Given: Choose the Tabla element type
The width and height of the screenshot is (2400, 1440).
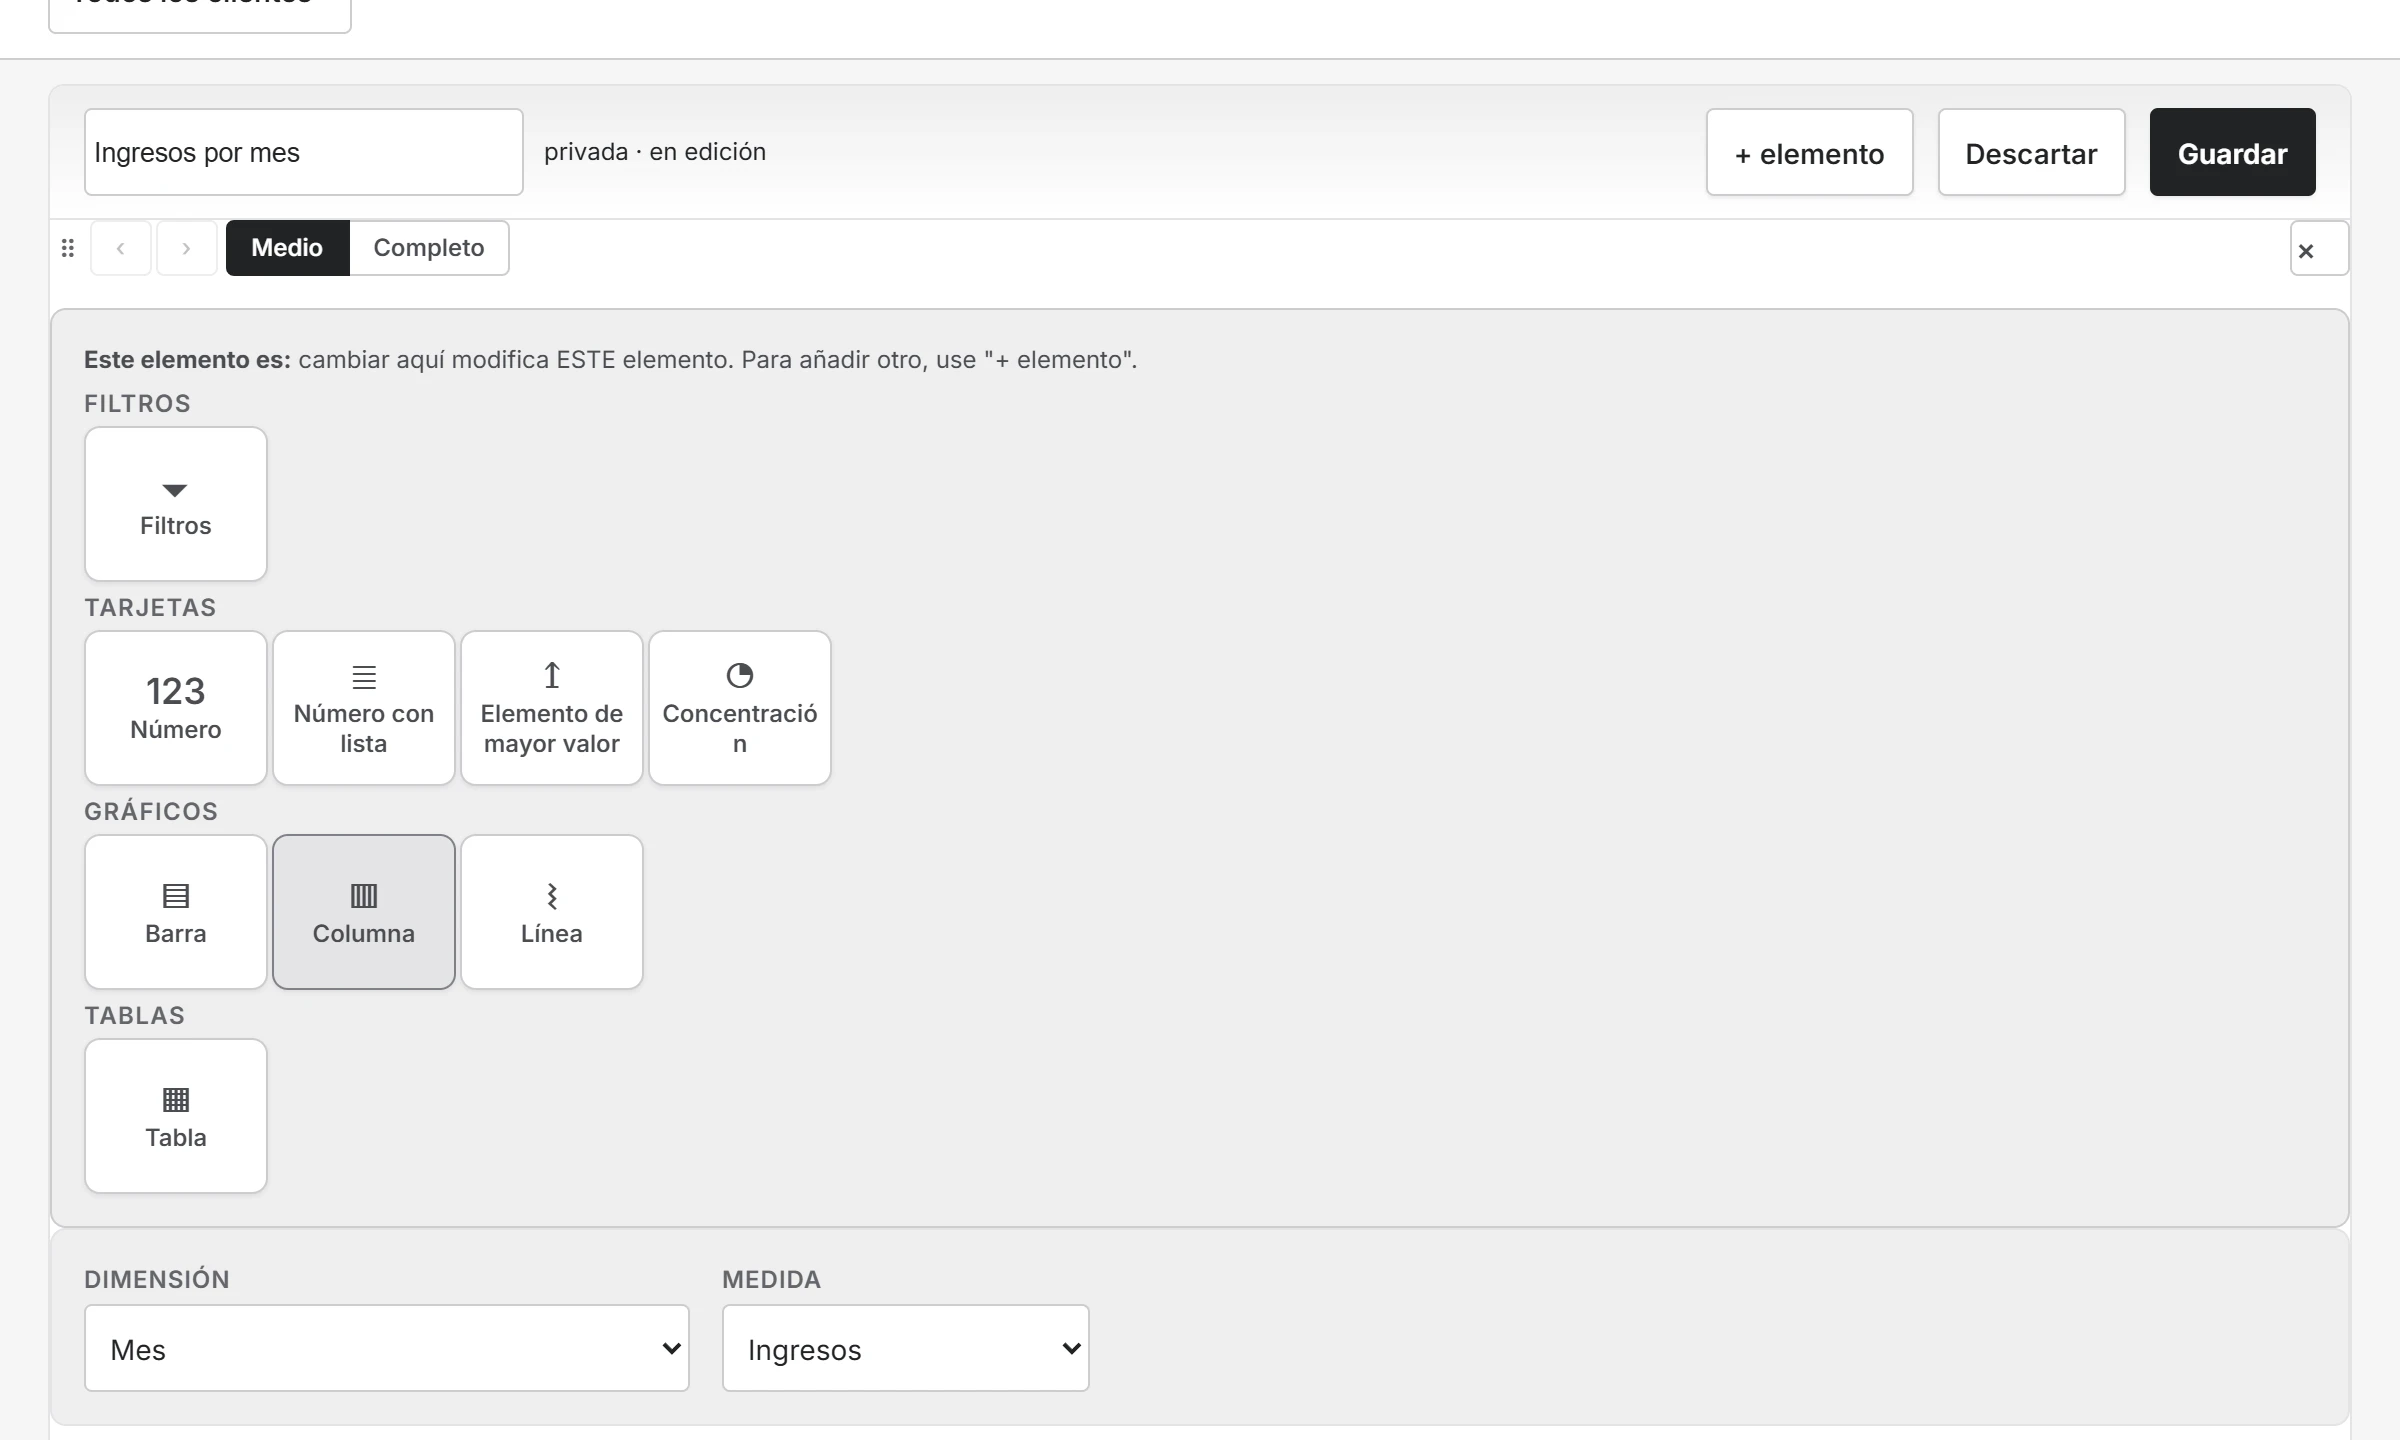Looking at the screenshot, I should [x=176, y=1116].
